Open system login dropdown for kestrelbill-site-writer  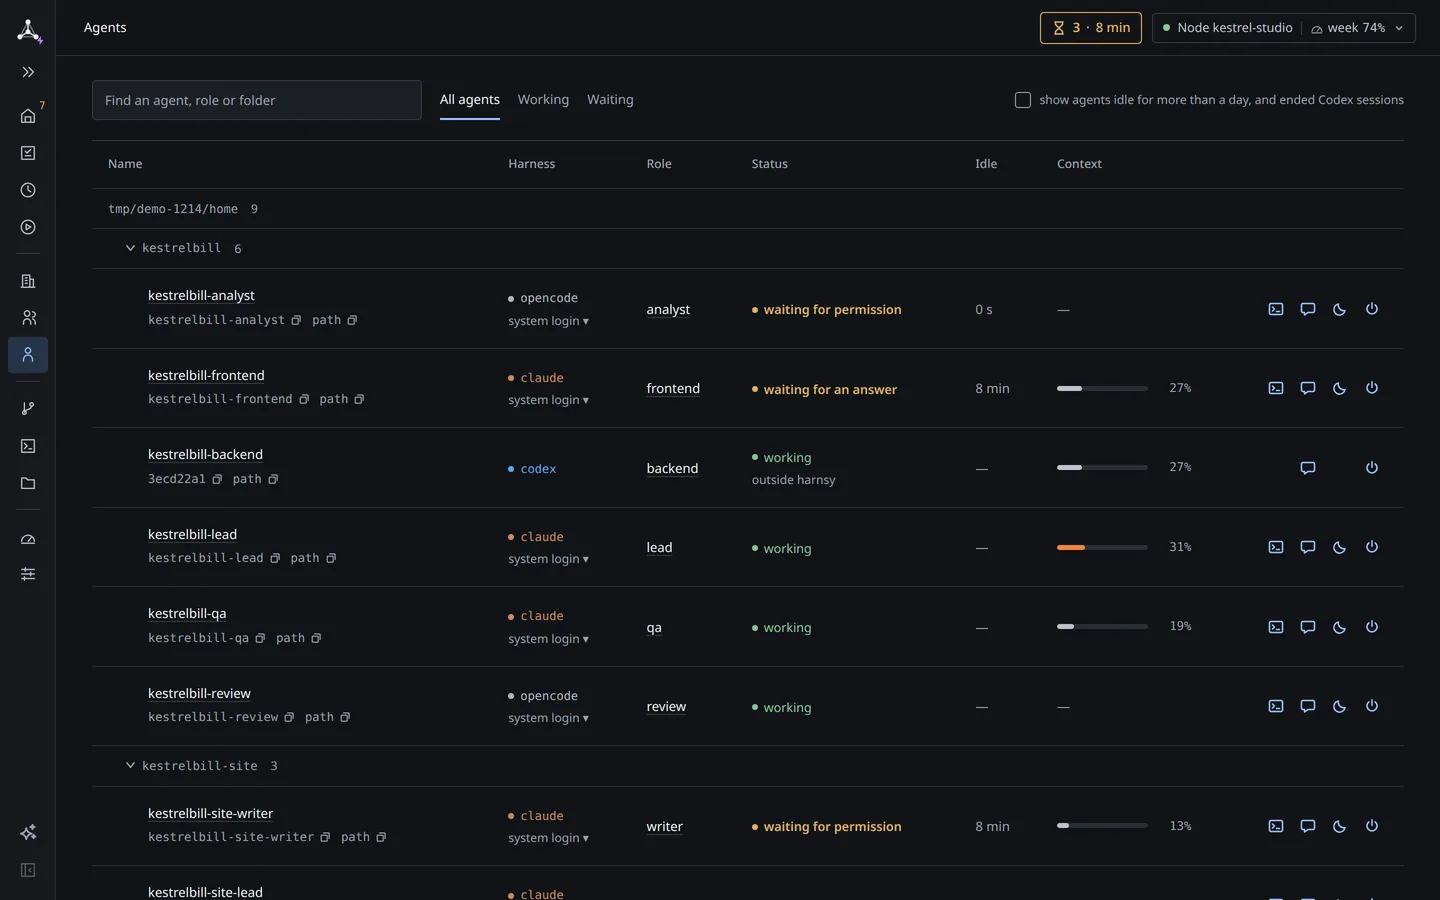click(548, 838)
